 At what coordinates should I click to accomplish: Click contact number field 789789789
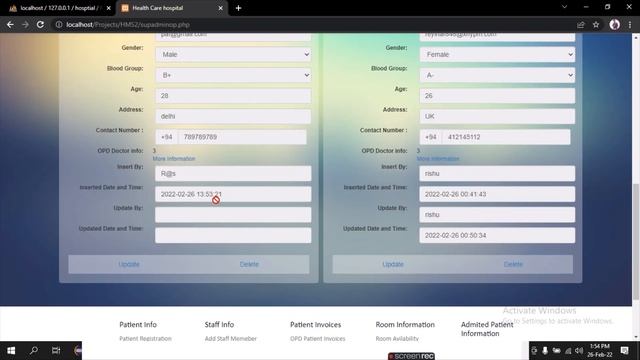[x=242, y=137]
